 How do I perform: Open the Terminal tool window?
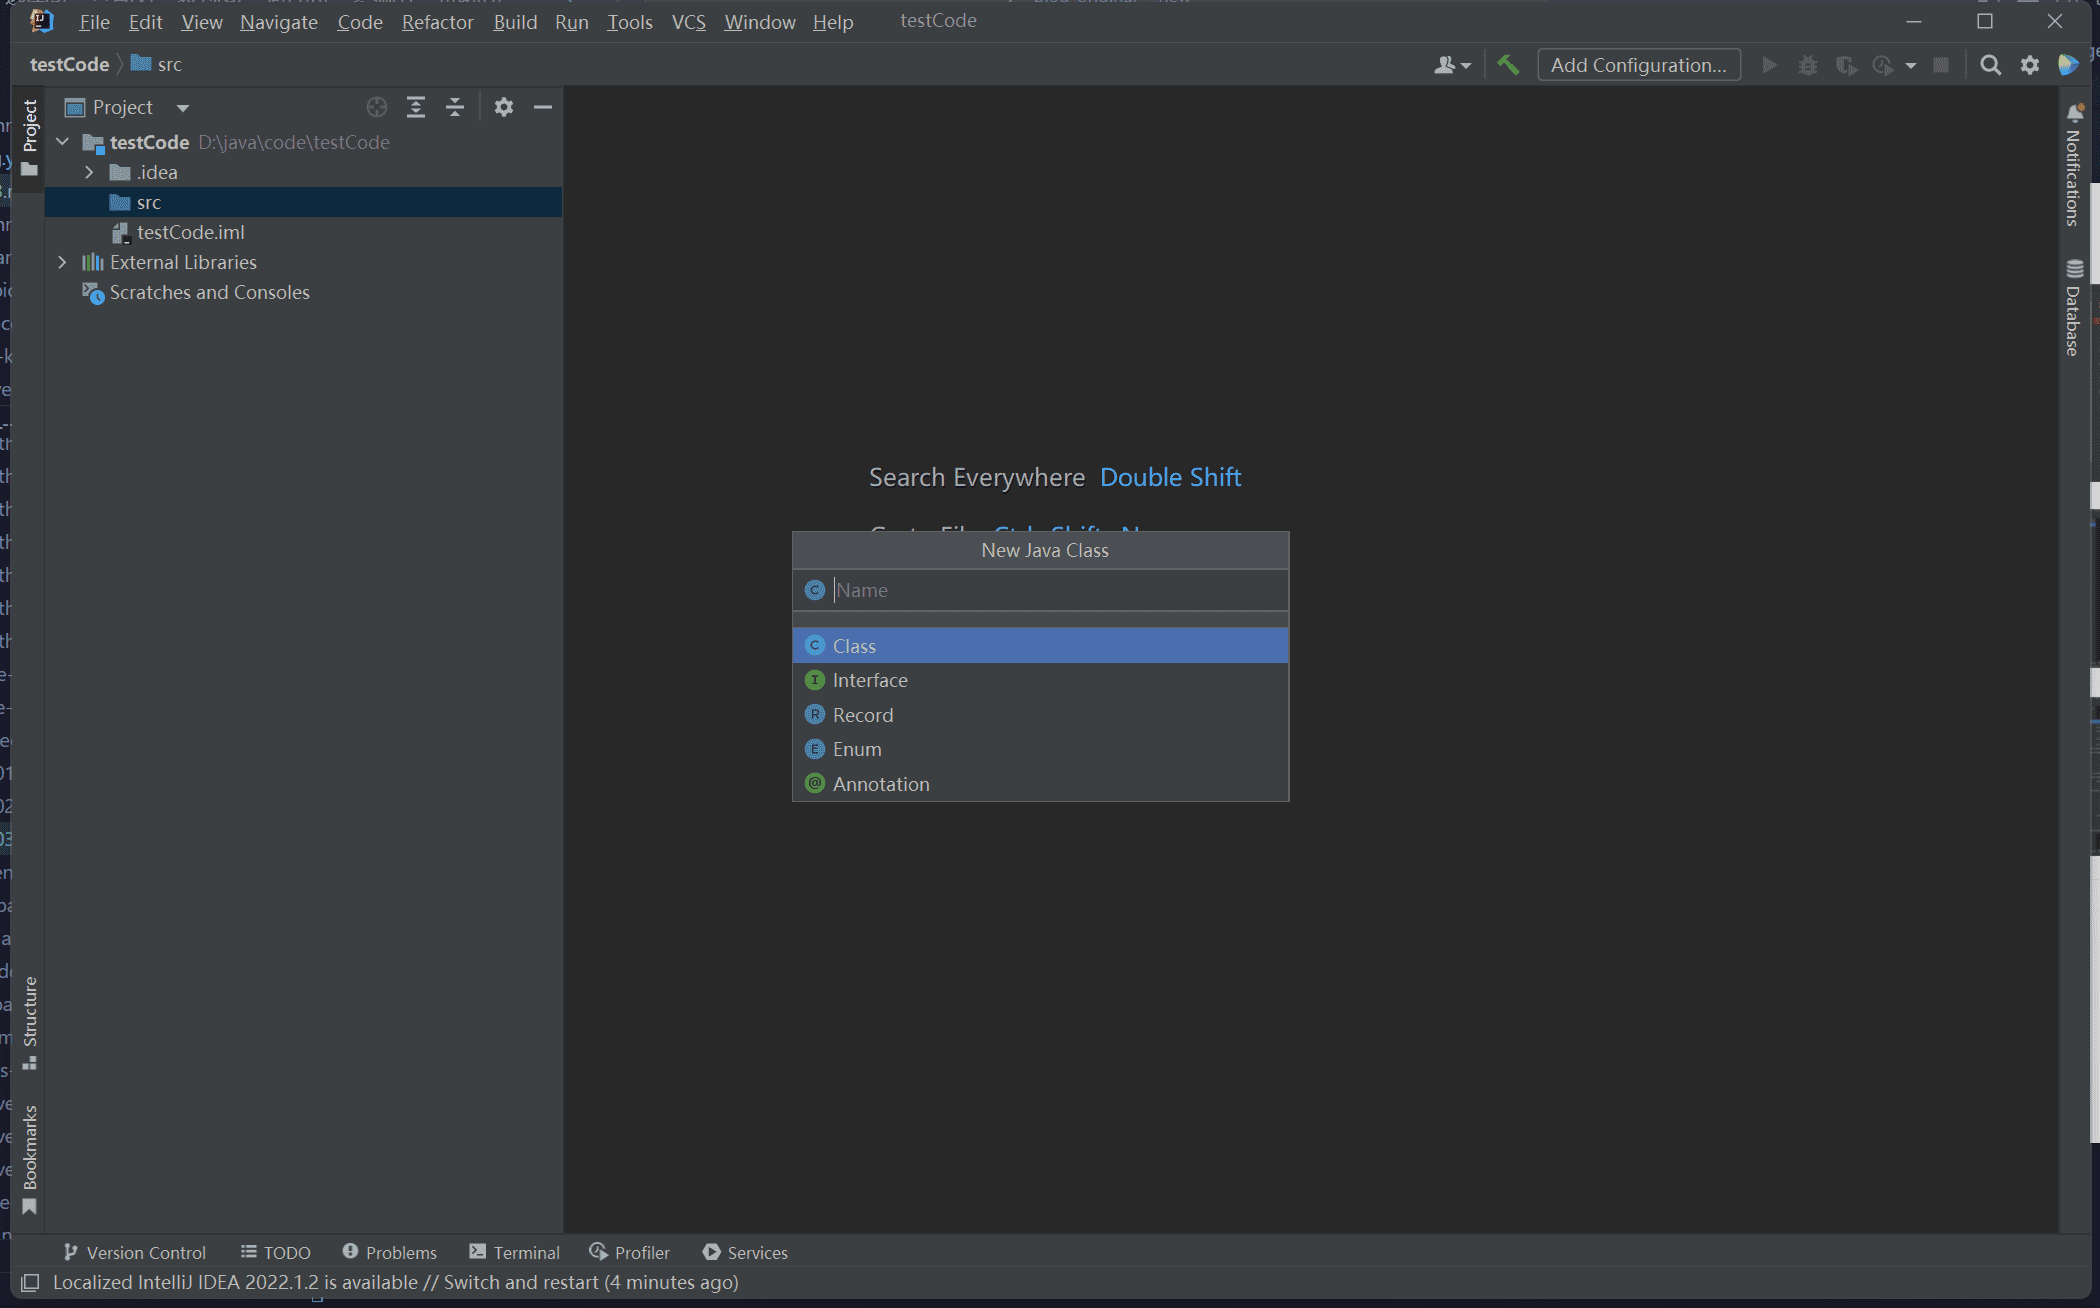(514, 1252)
